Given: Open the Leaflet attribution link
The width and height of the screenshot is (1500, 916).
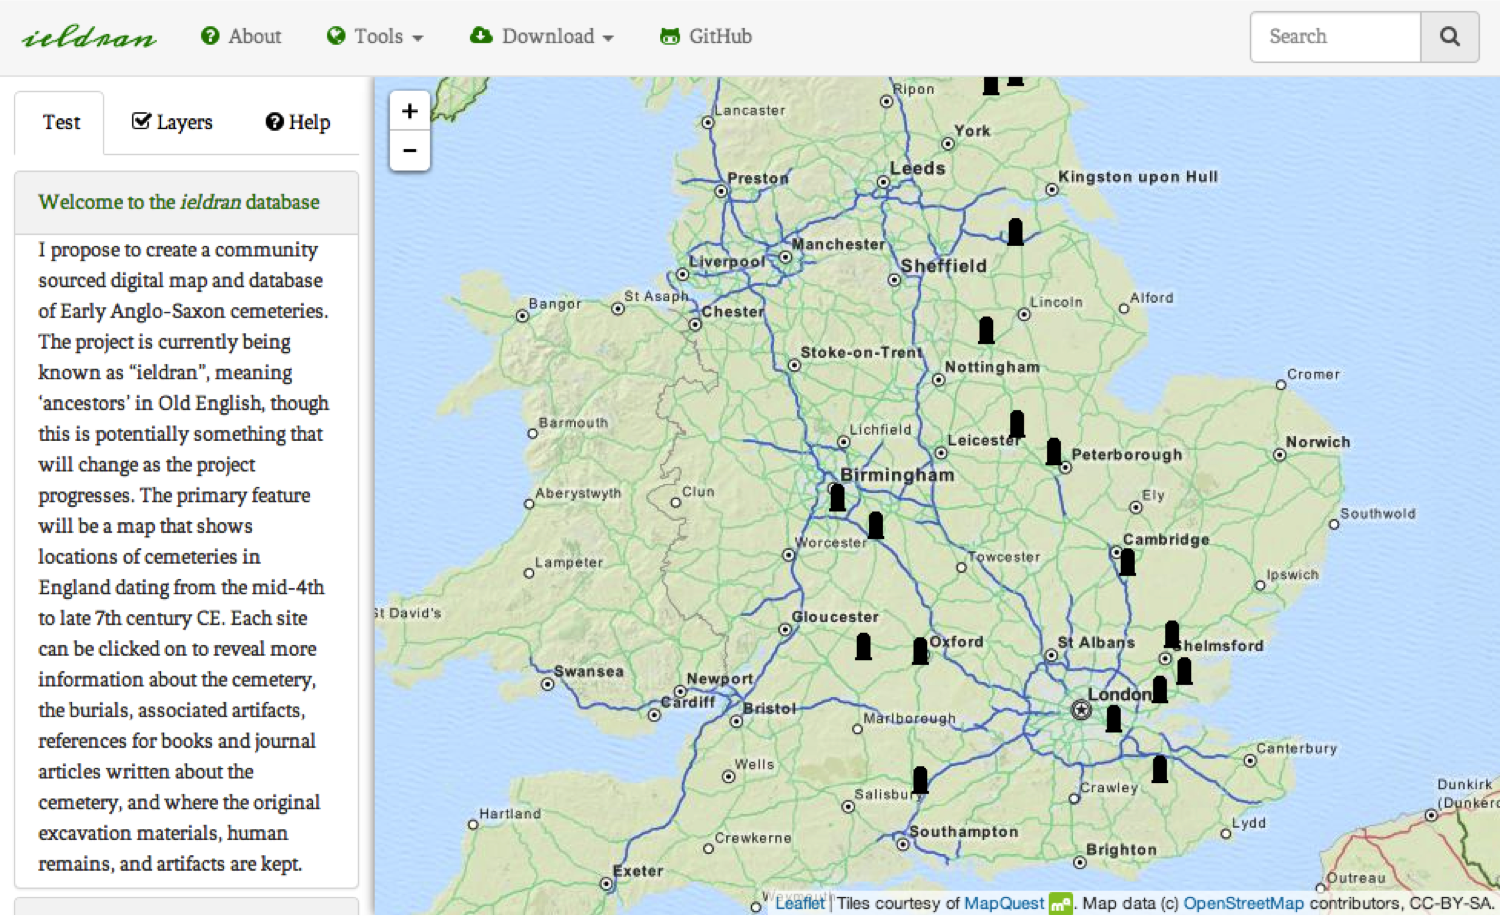Looking at the screenshot, I should pyautogui.click(x=800, y=903).
